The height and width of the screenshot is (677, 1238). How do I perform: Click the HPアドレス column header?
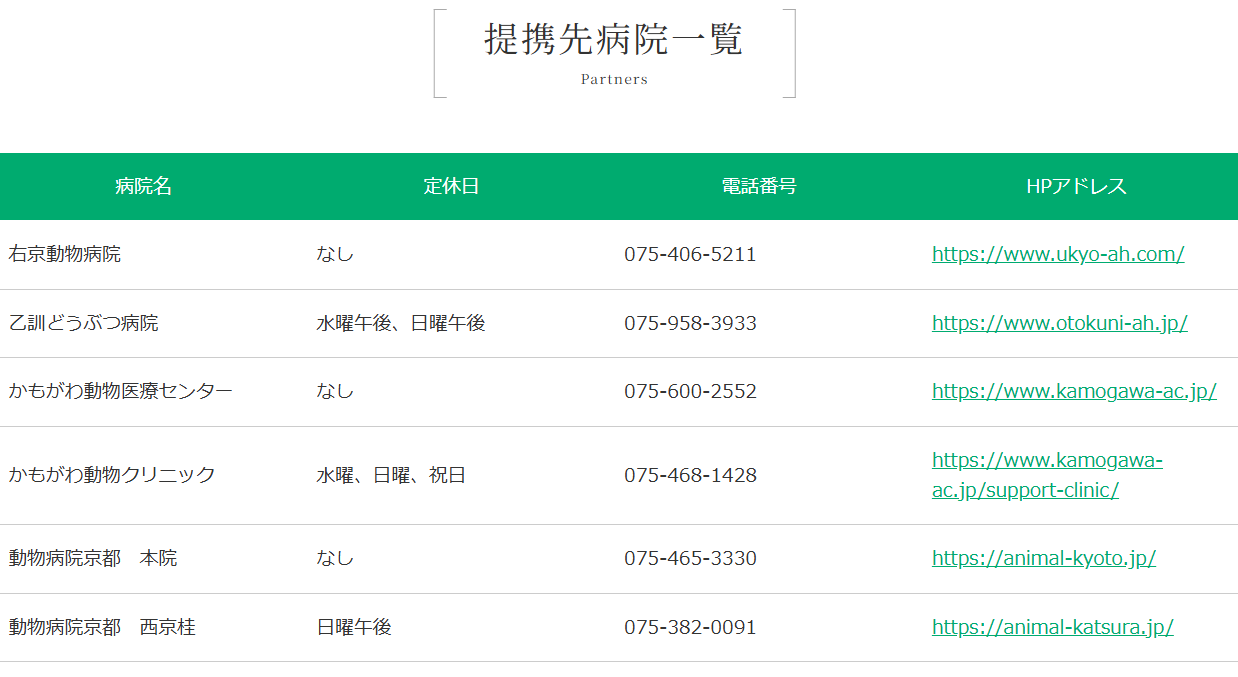pyautogui.click(x=1076, y=186)
